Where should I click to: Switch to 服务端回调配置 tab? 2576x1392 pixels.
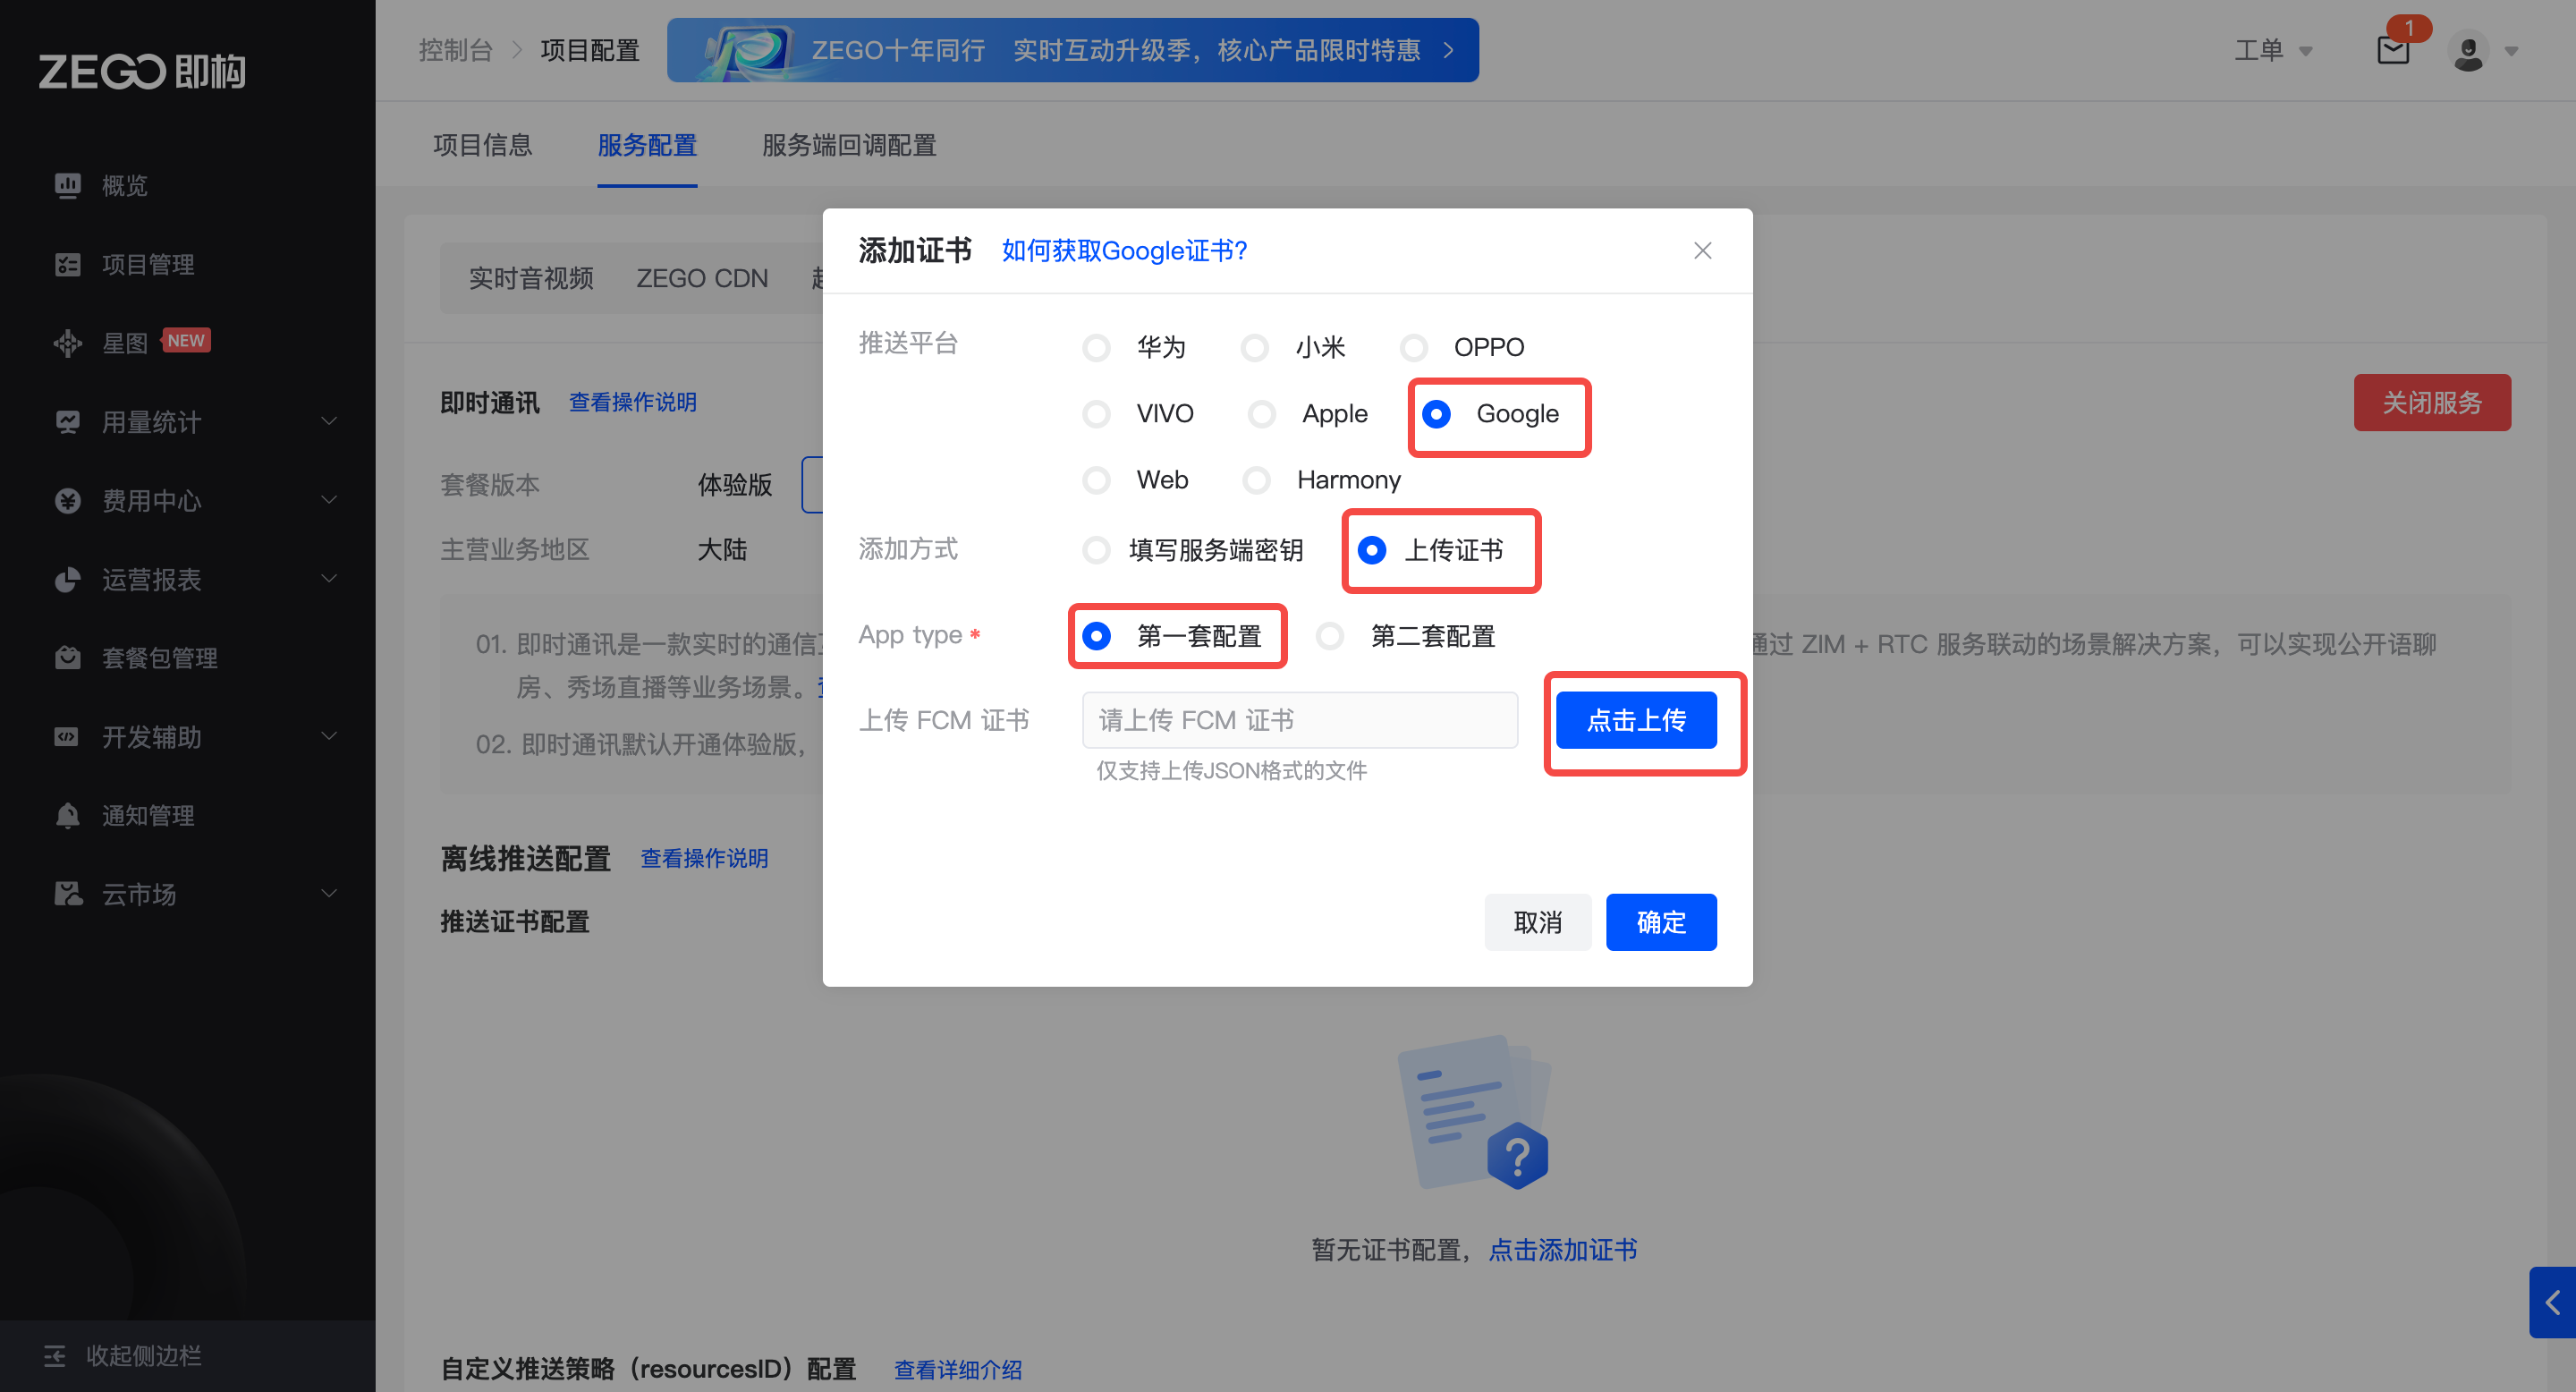pyautogui.click(x=849, y=145)
